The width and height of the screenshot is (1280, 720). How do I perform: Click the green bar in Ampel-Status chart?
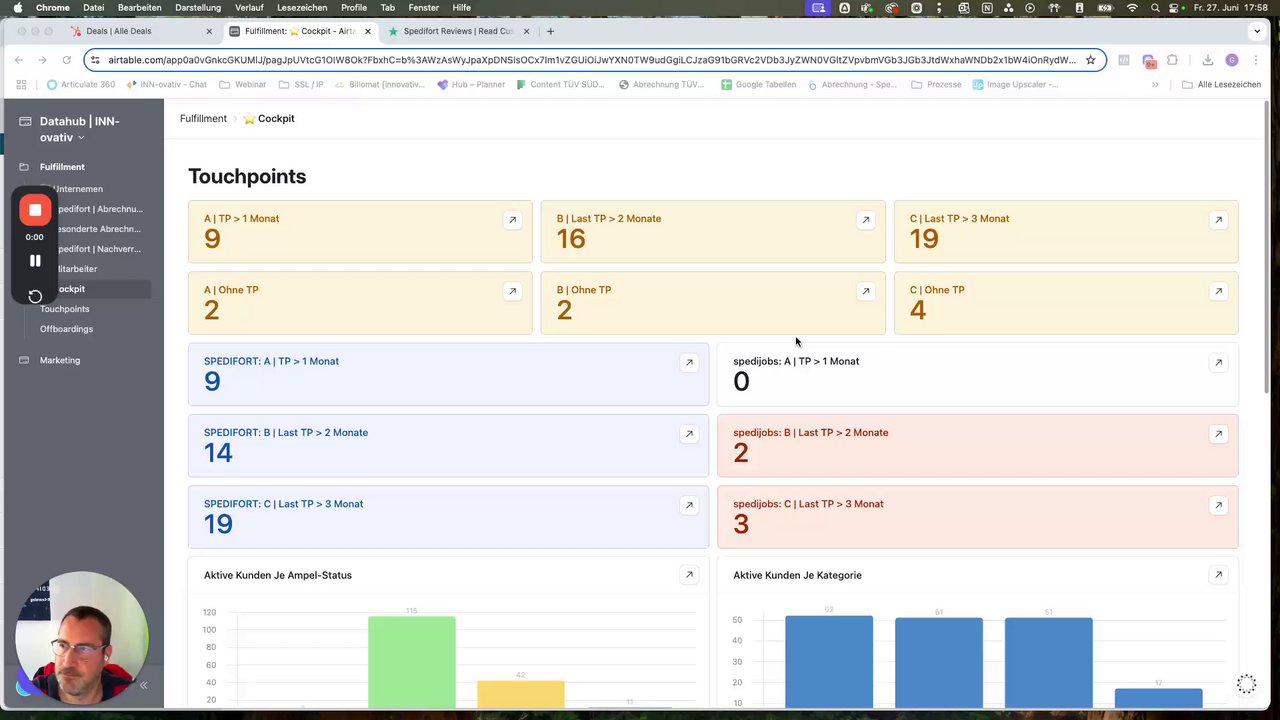pyautogui.click(x=411, y=662)
